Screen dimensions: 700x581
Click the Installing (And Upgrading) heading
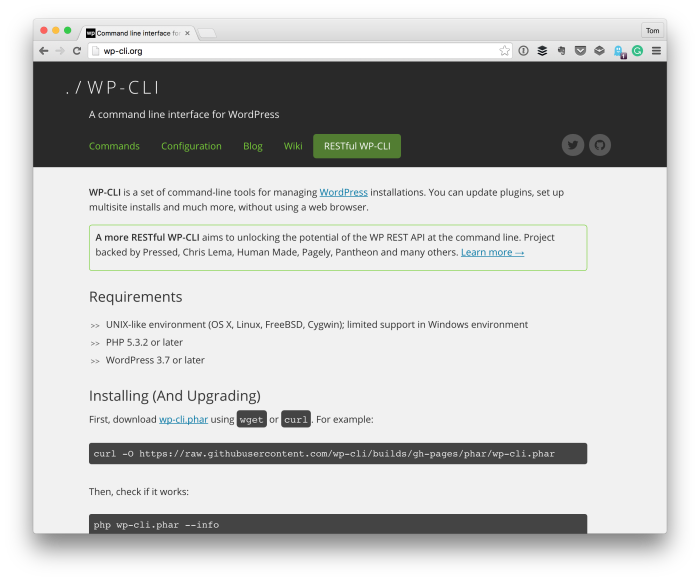(x=175, y=396)
